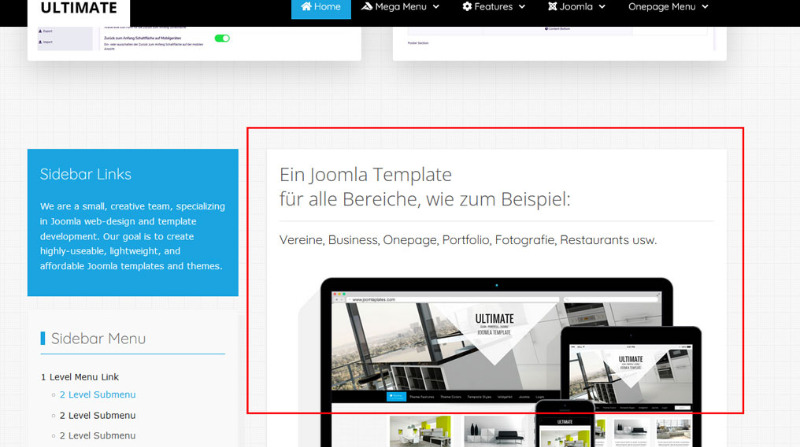Viewport: 800px width, 447px height.
Task: Click the smartphone mockup image
Action: pyautogui.click(x=565, y=424)
